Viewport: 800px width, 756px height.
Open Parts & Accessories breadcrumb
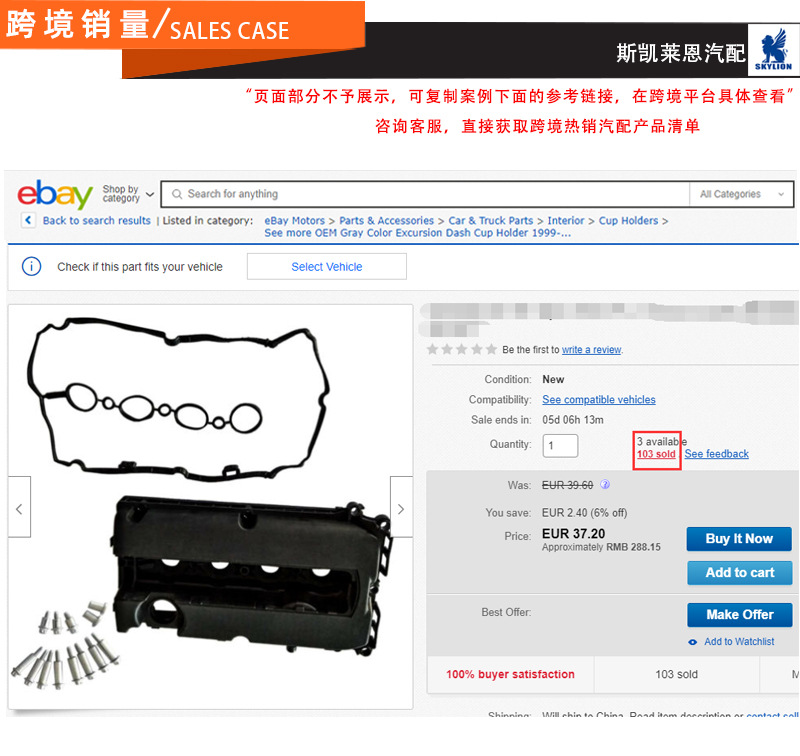click(x=386, y=221)
